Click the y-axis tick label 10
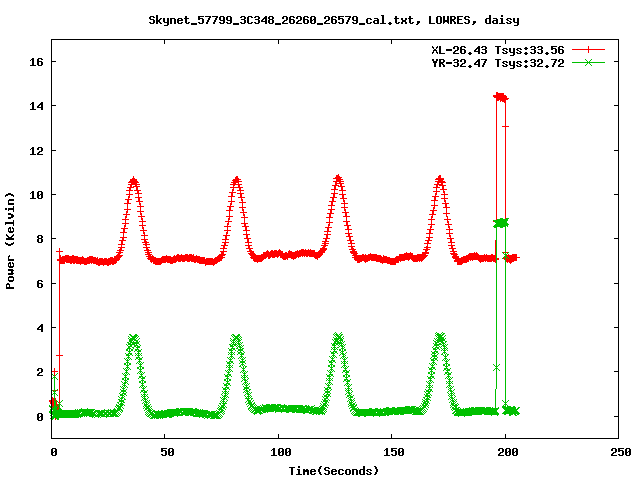Image resolution: width=640 pixels, height=480 pixels. pyautogui.click(x=36, y=195)
